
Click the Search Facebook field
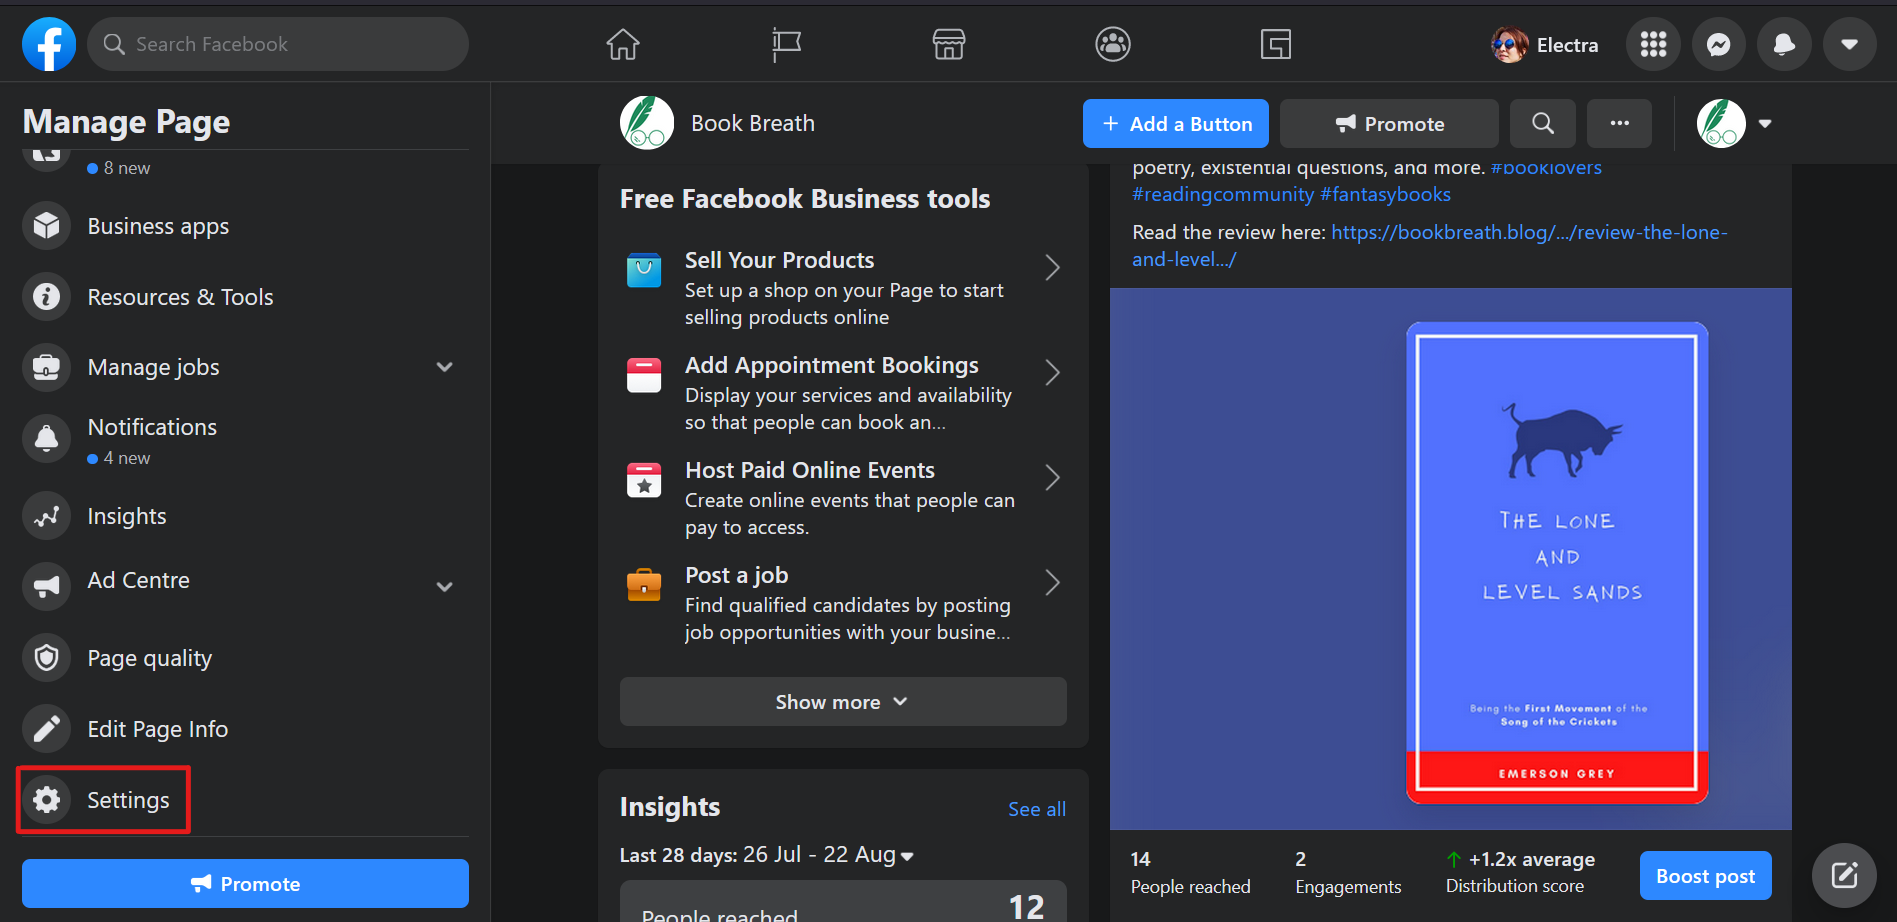[278, 44]
